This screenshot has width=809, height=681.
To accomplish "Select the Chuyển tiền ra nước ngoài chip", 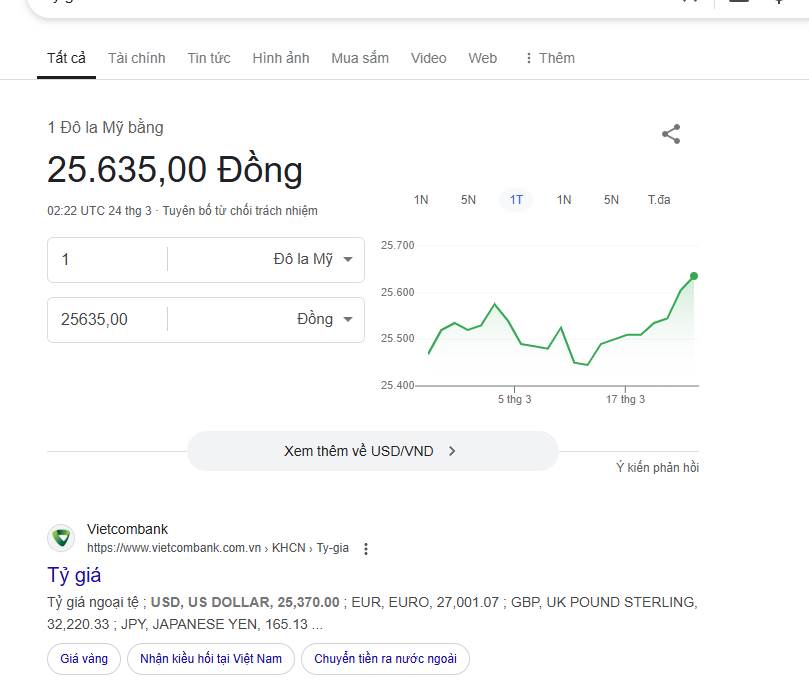I will [385, 659].
